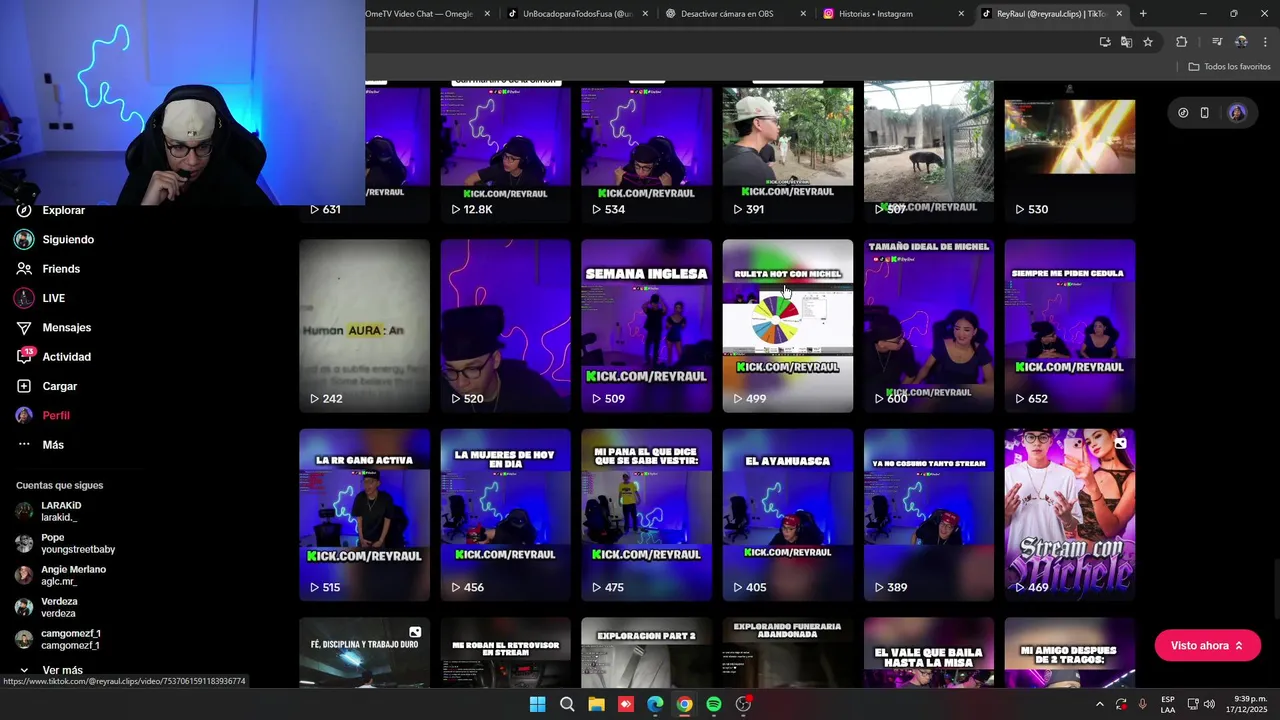Screen dimensions: 1280x720
Task: Open OBS Studio from the taskbar
Action: point(743,704)
